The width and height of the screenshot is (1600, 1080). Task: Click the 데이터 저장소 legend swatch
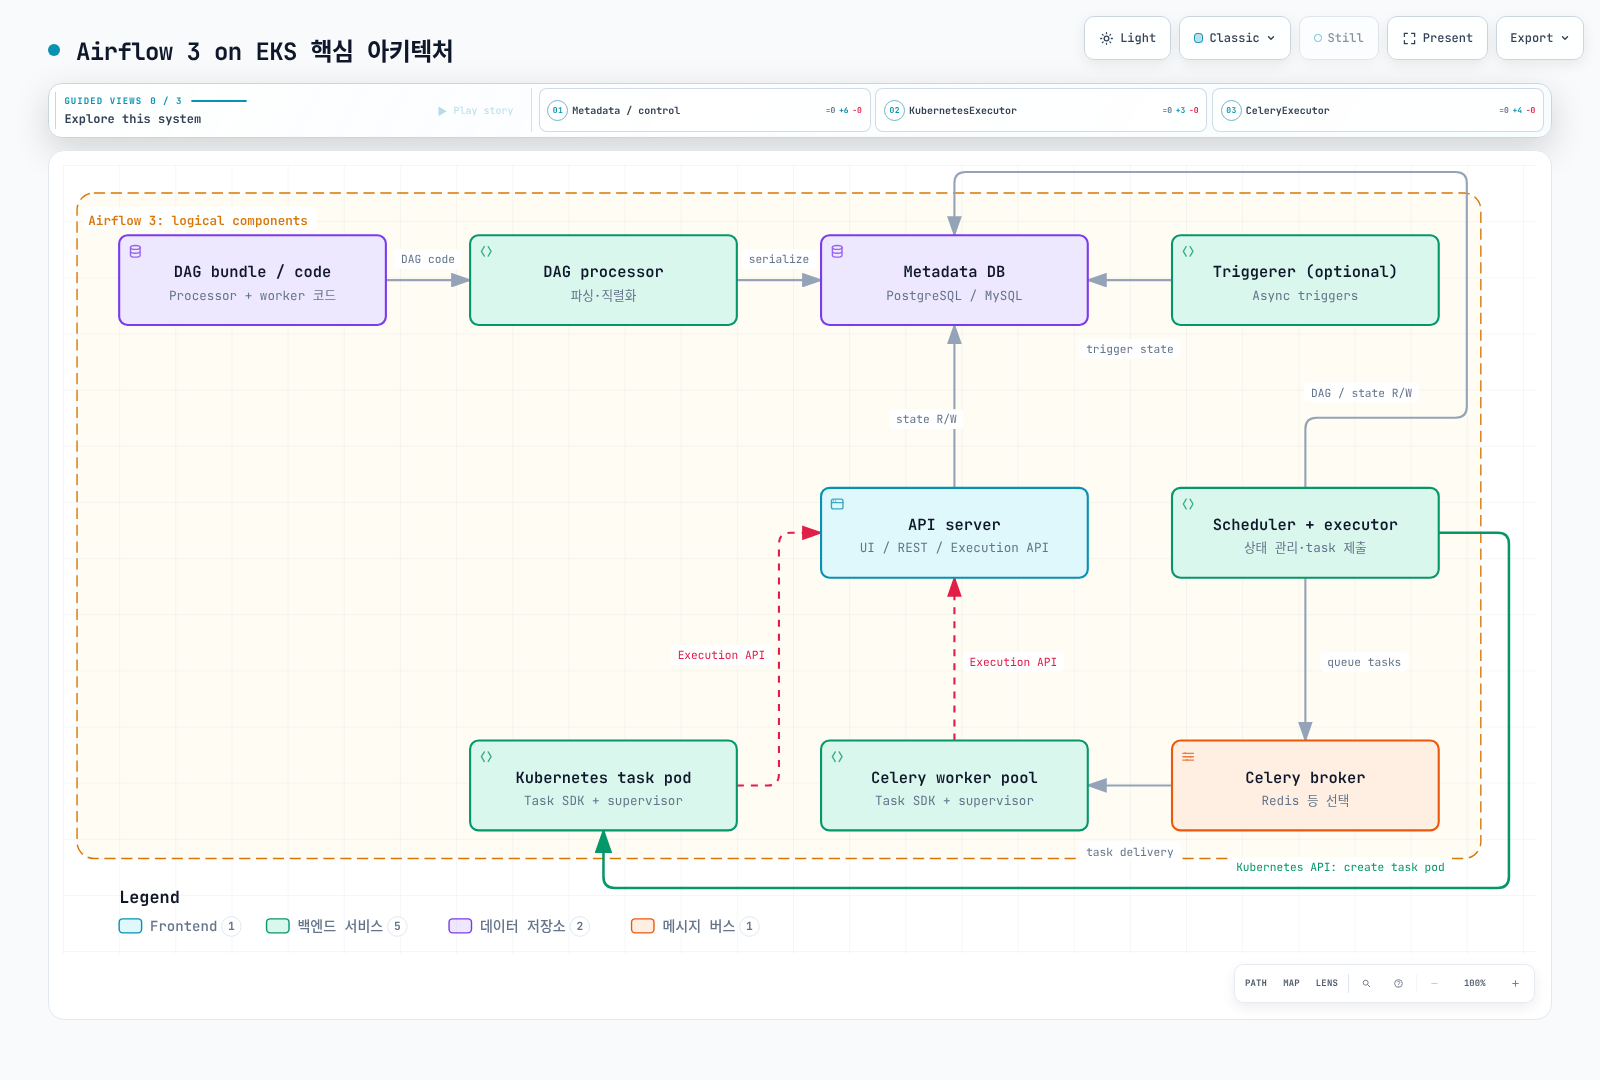(x=460, y=926)
